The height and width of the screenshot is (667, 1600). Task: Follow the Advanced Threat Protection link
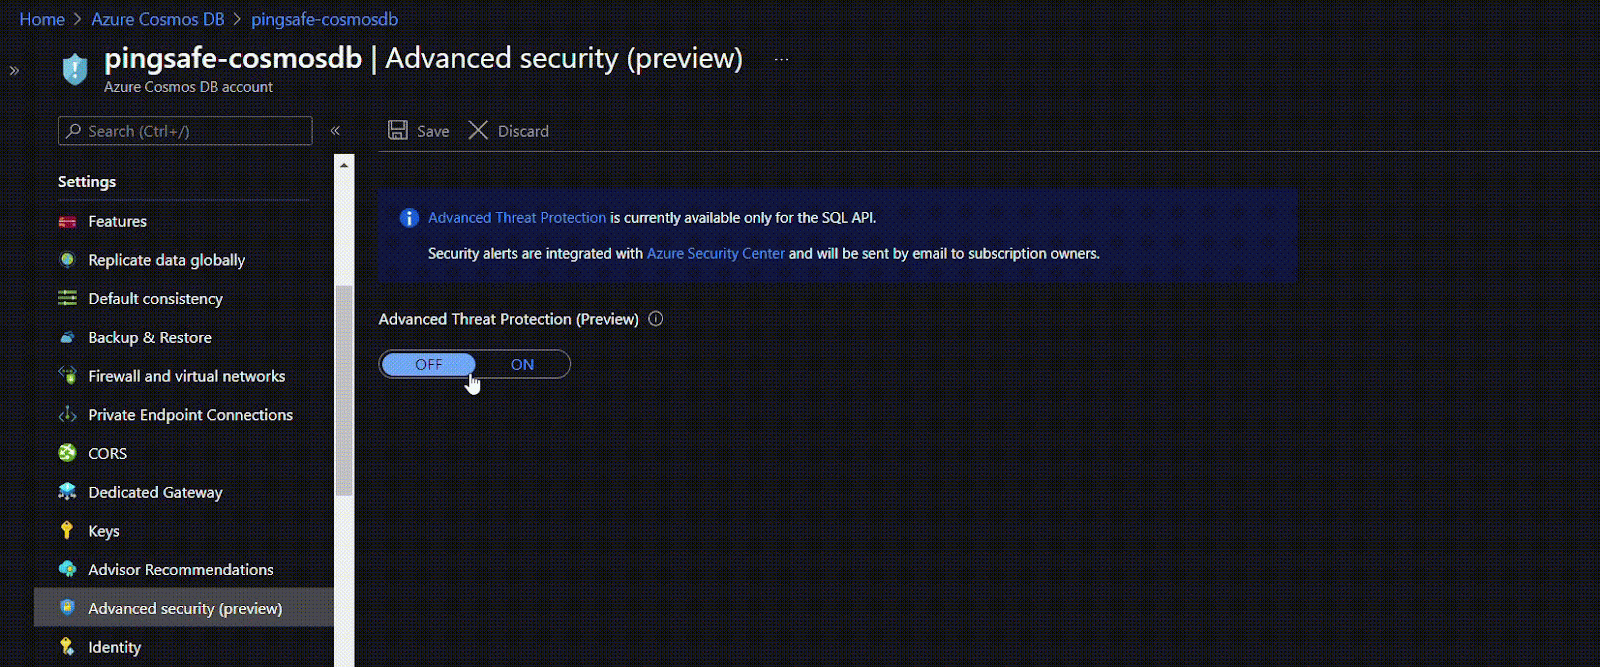point(517,218)
